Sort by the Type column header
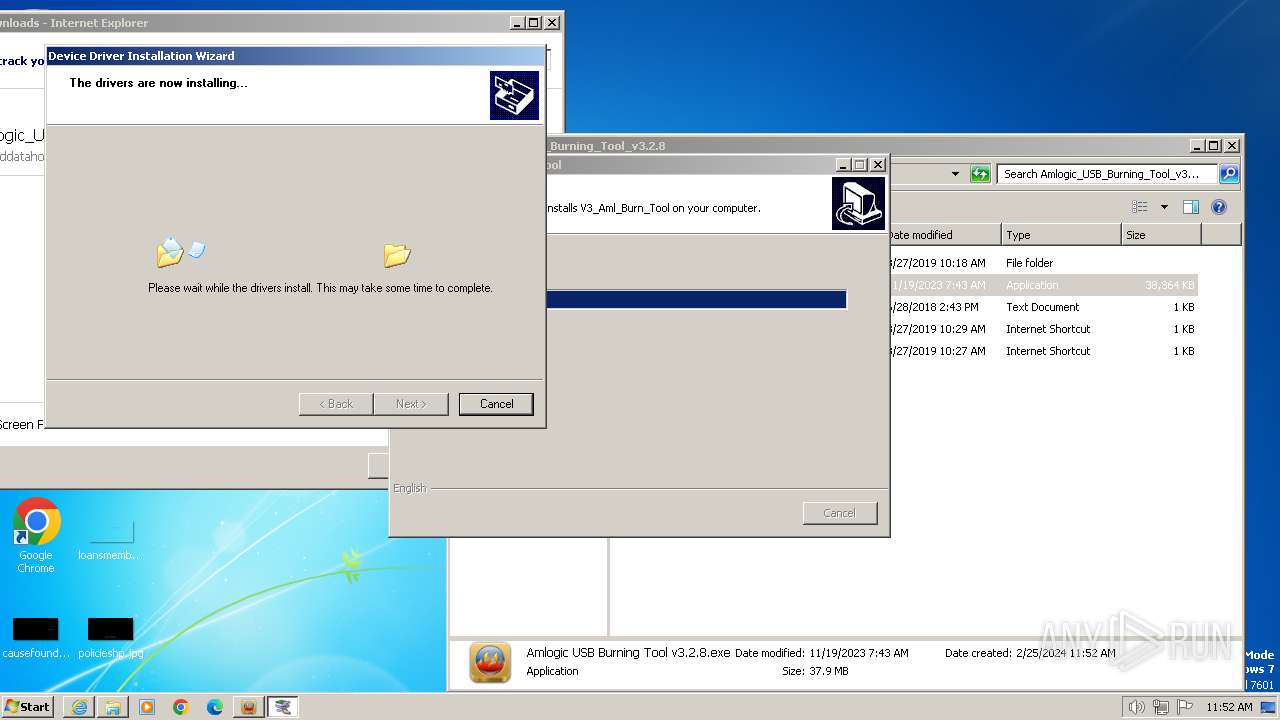 click(1061, 235)
